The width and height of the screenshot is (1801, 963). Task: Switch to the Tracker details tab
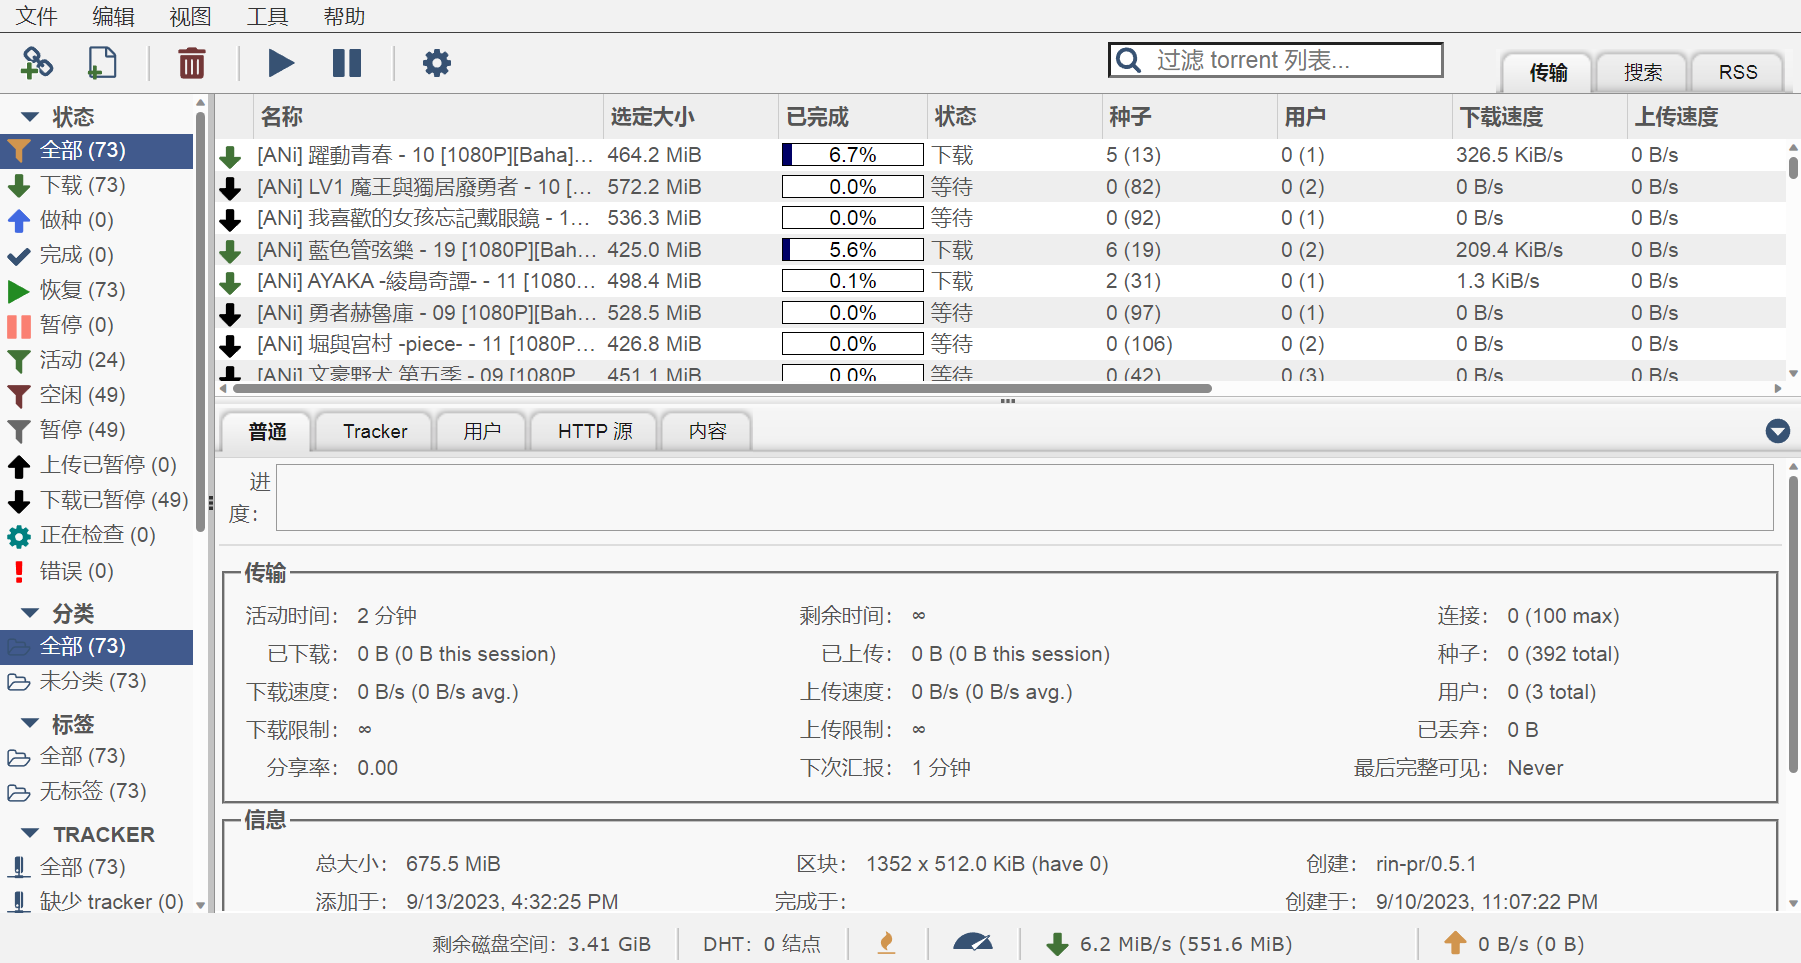(375, 431)
